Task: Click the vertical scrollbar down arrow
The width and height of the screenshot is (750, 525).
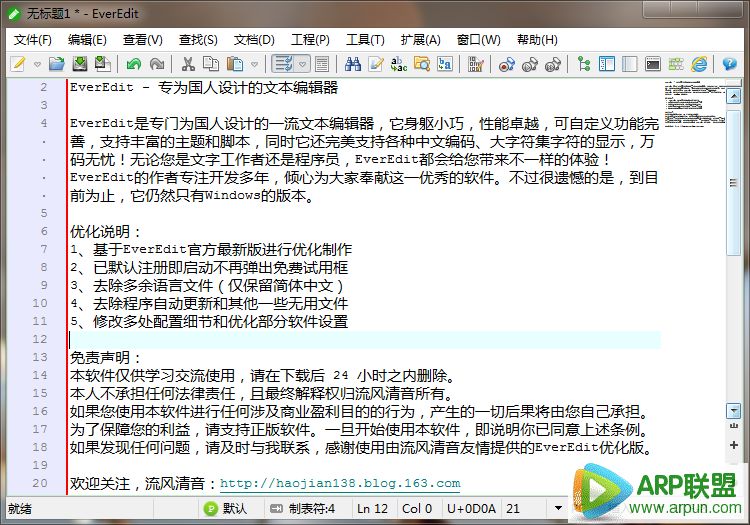Action: [733, 411]
